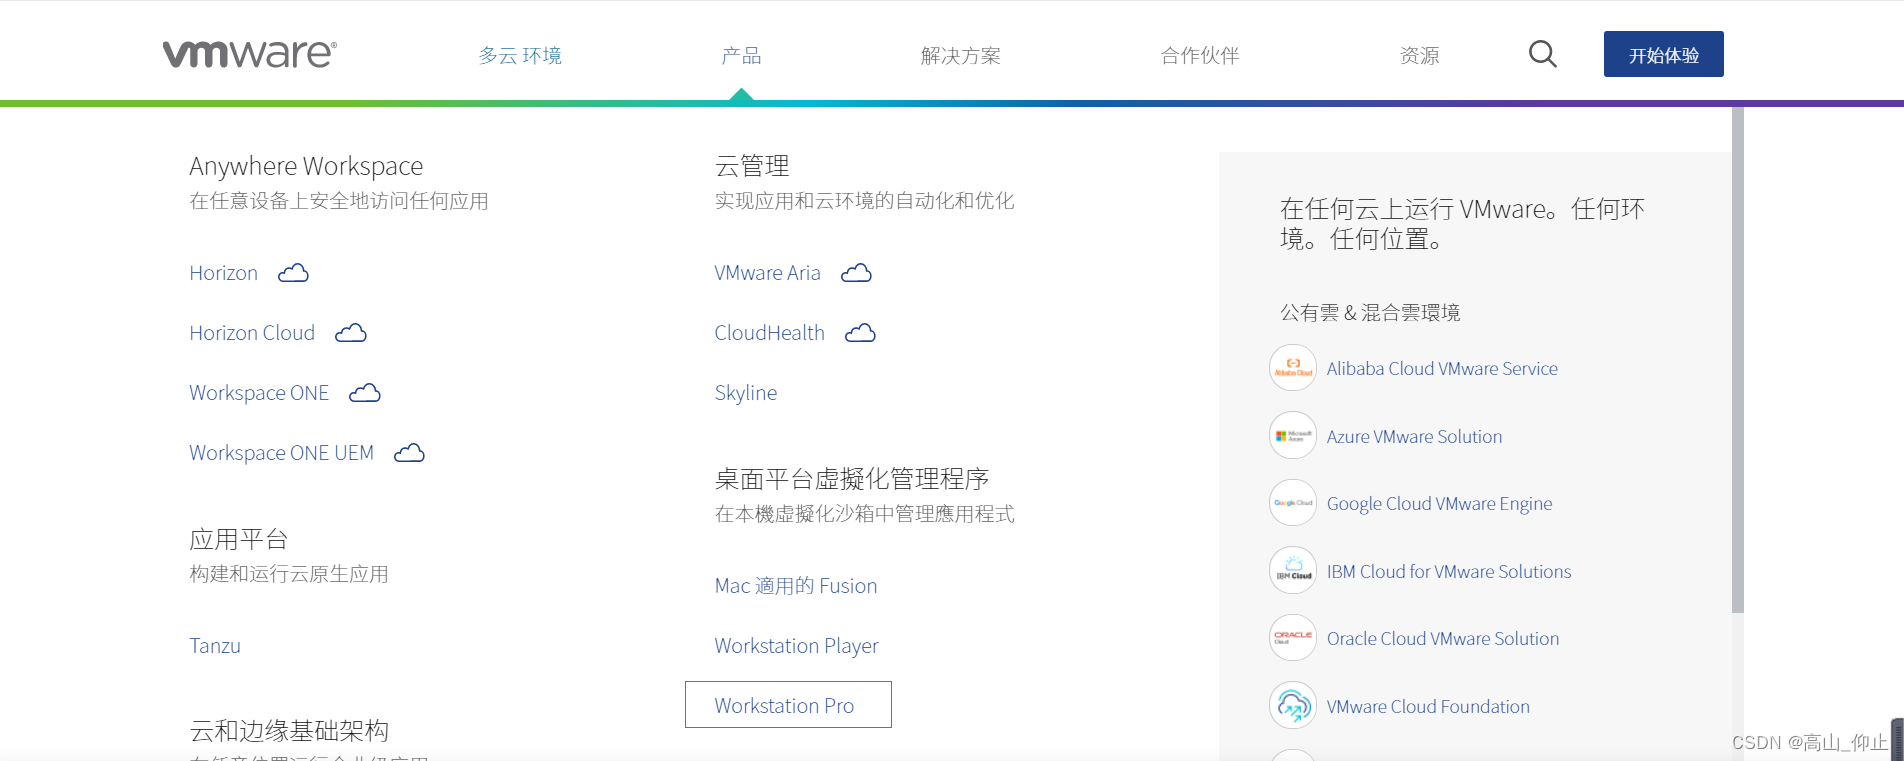Open the CloudHealth link
Screen dimensions: 1904x761
770,333
